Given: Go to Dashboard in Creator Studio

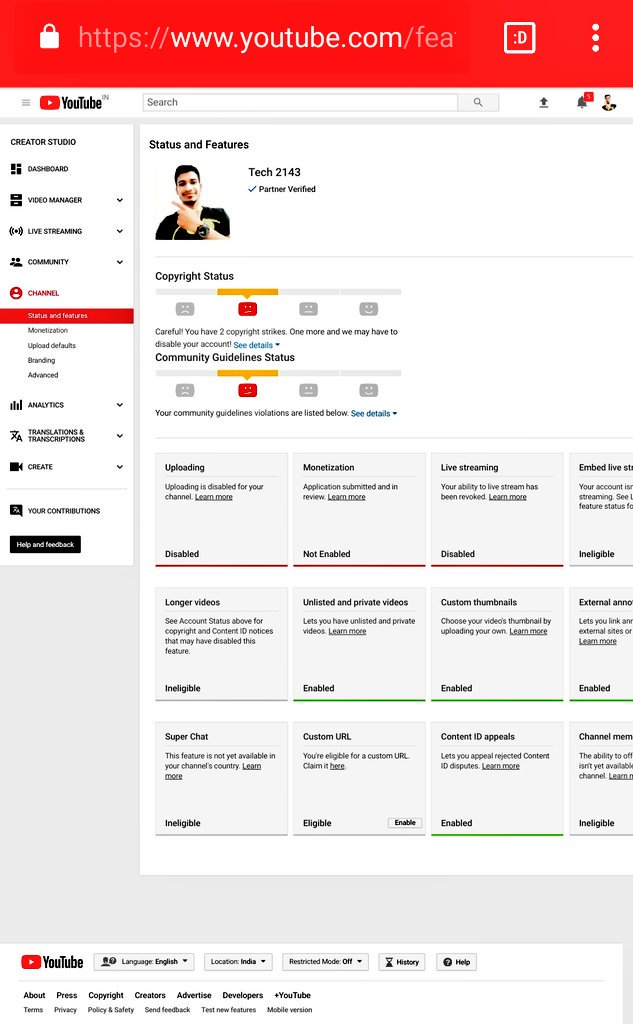Looking at the screenshot, I should 48,169.
